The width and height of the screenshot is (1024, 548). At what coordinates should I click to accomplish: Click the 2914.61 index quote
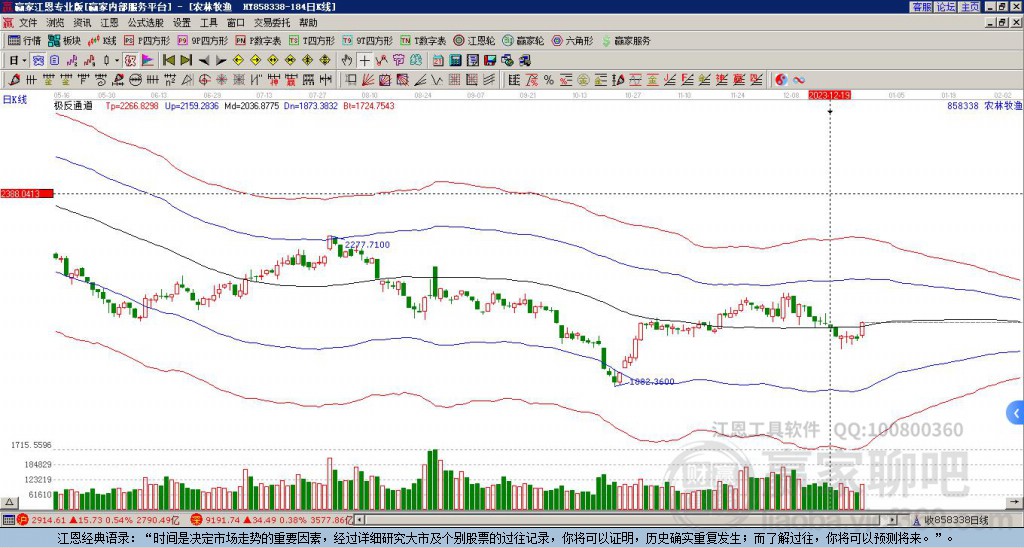pos(49,520)
